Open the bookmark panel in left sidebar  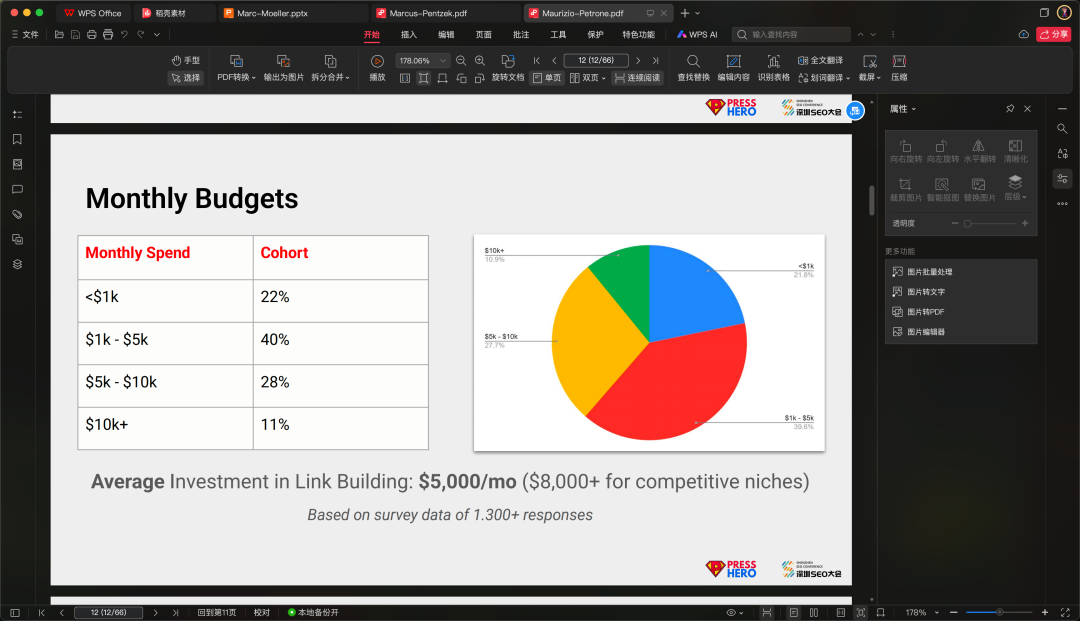pyautogui.click(x=17, y=139)
